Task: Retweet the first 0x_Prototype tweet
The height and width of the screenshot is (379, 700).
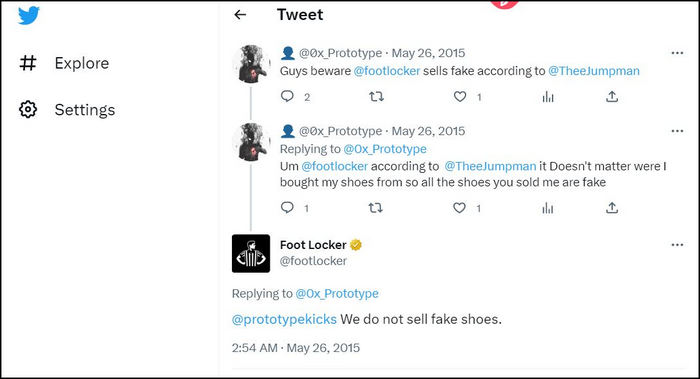Action: [376, 96]
